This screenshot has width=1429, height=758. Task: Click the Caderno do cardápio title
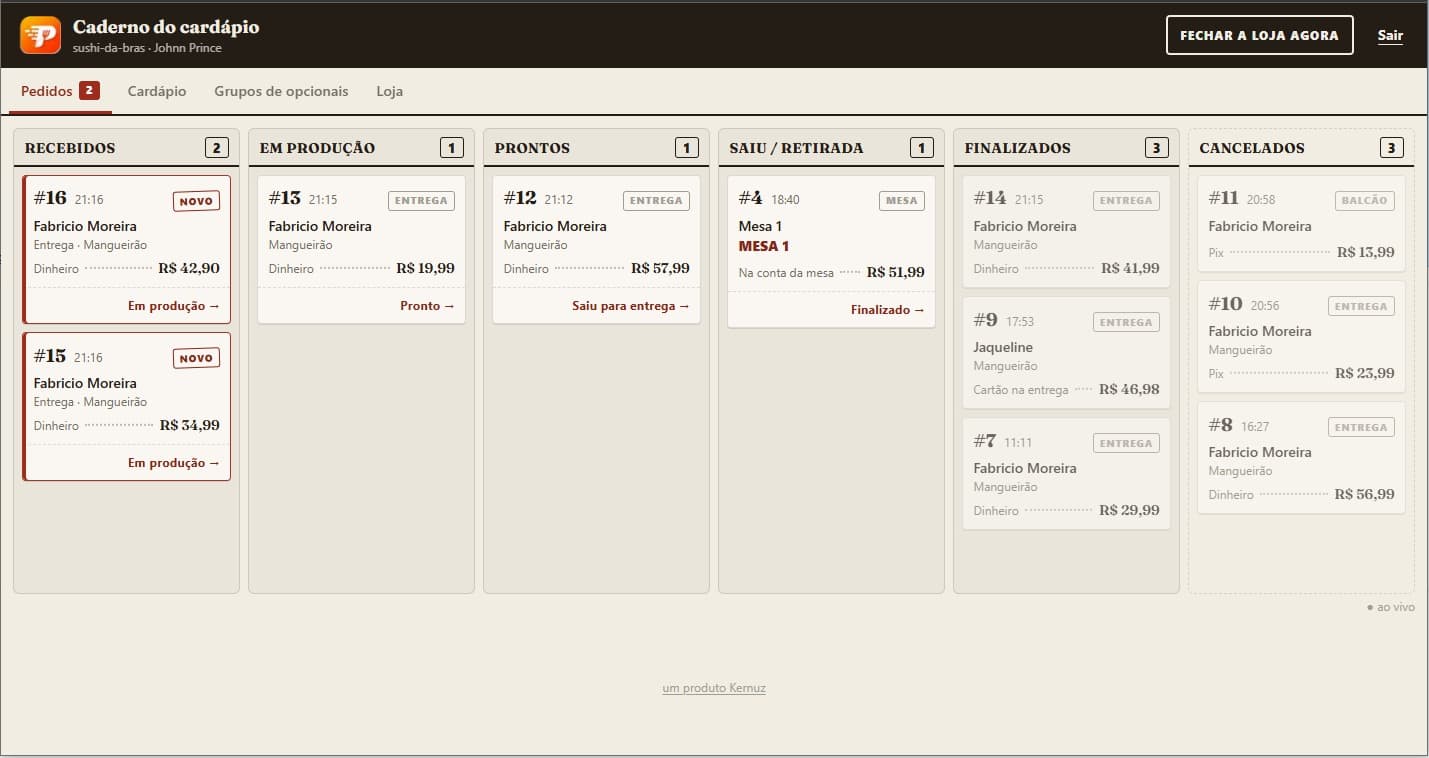coord(166,27)
